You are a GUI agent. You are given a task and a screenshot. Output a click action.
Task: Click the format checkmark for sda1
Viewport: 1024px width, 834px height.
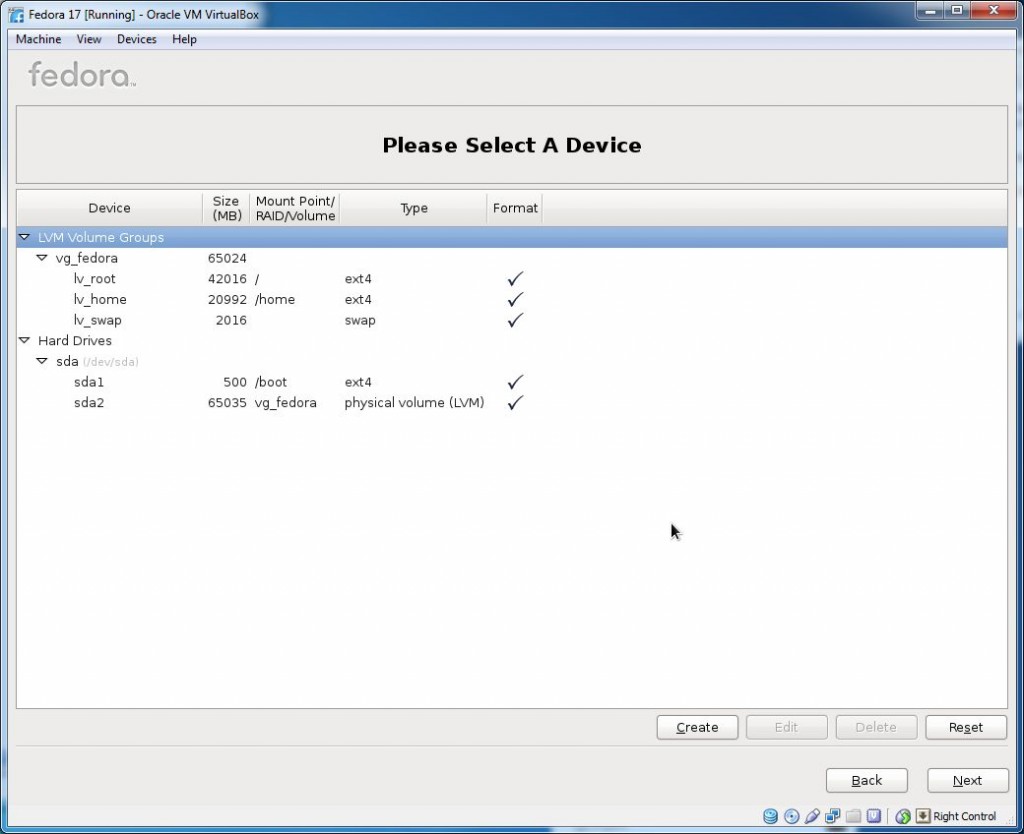pyautogui.click(x=515, y=382)
